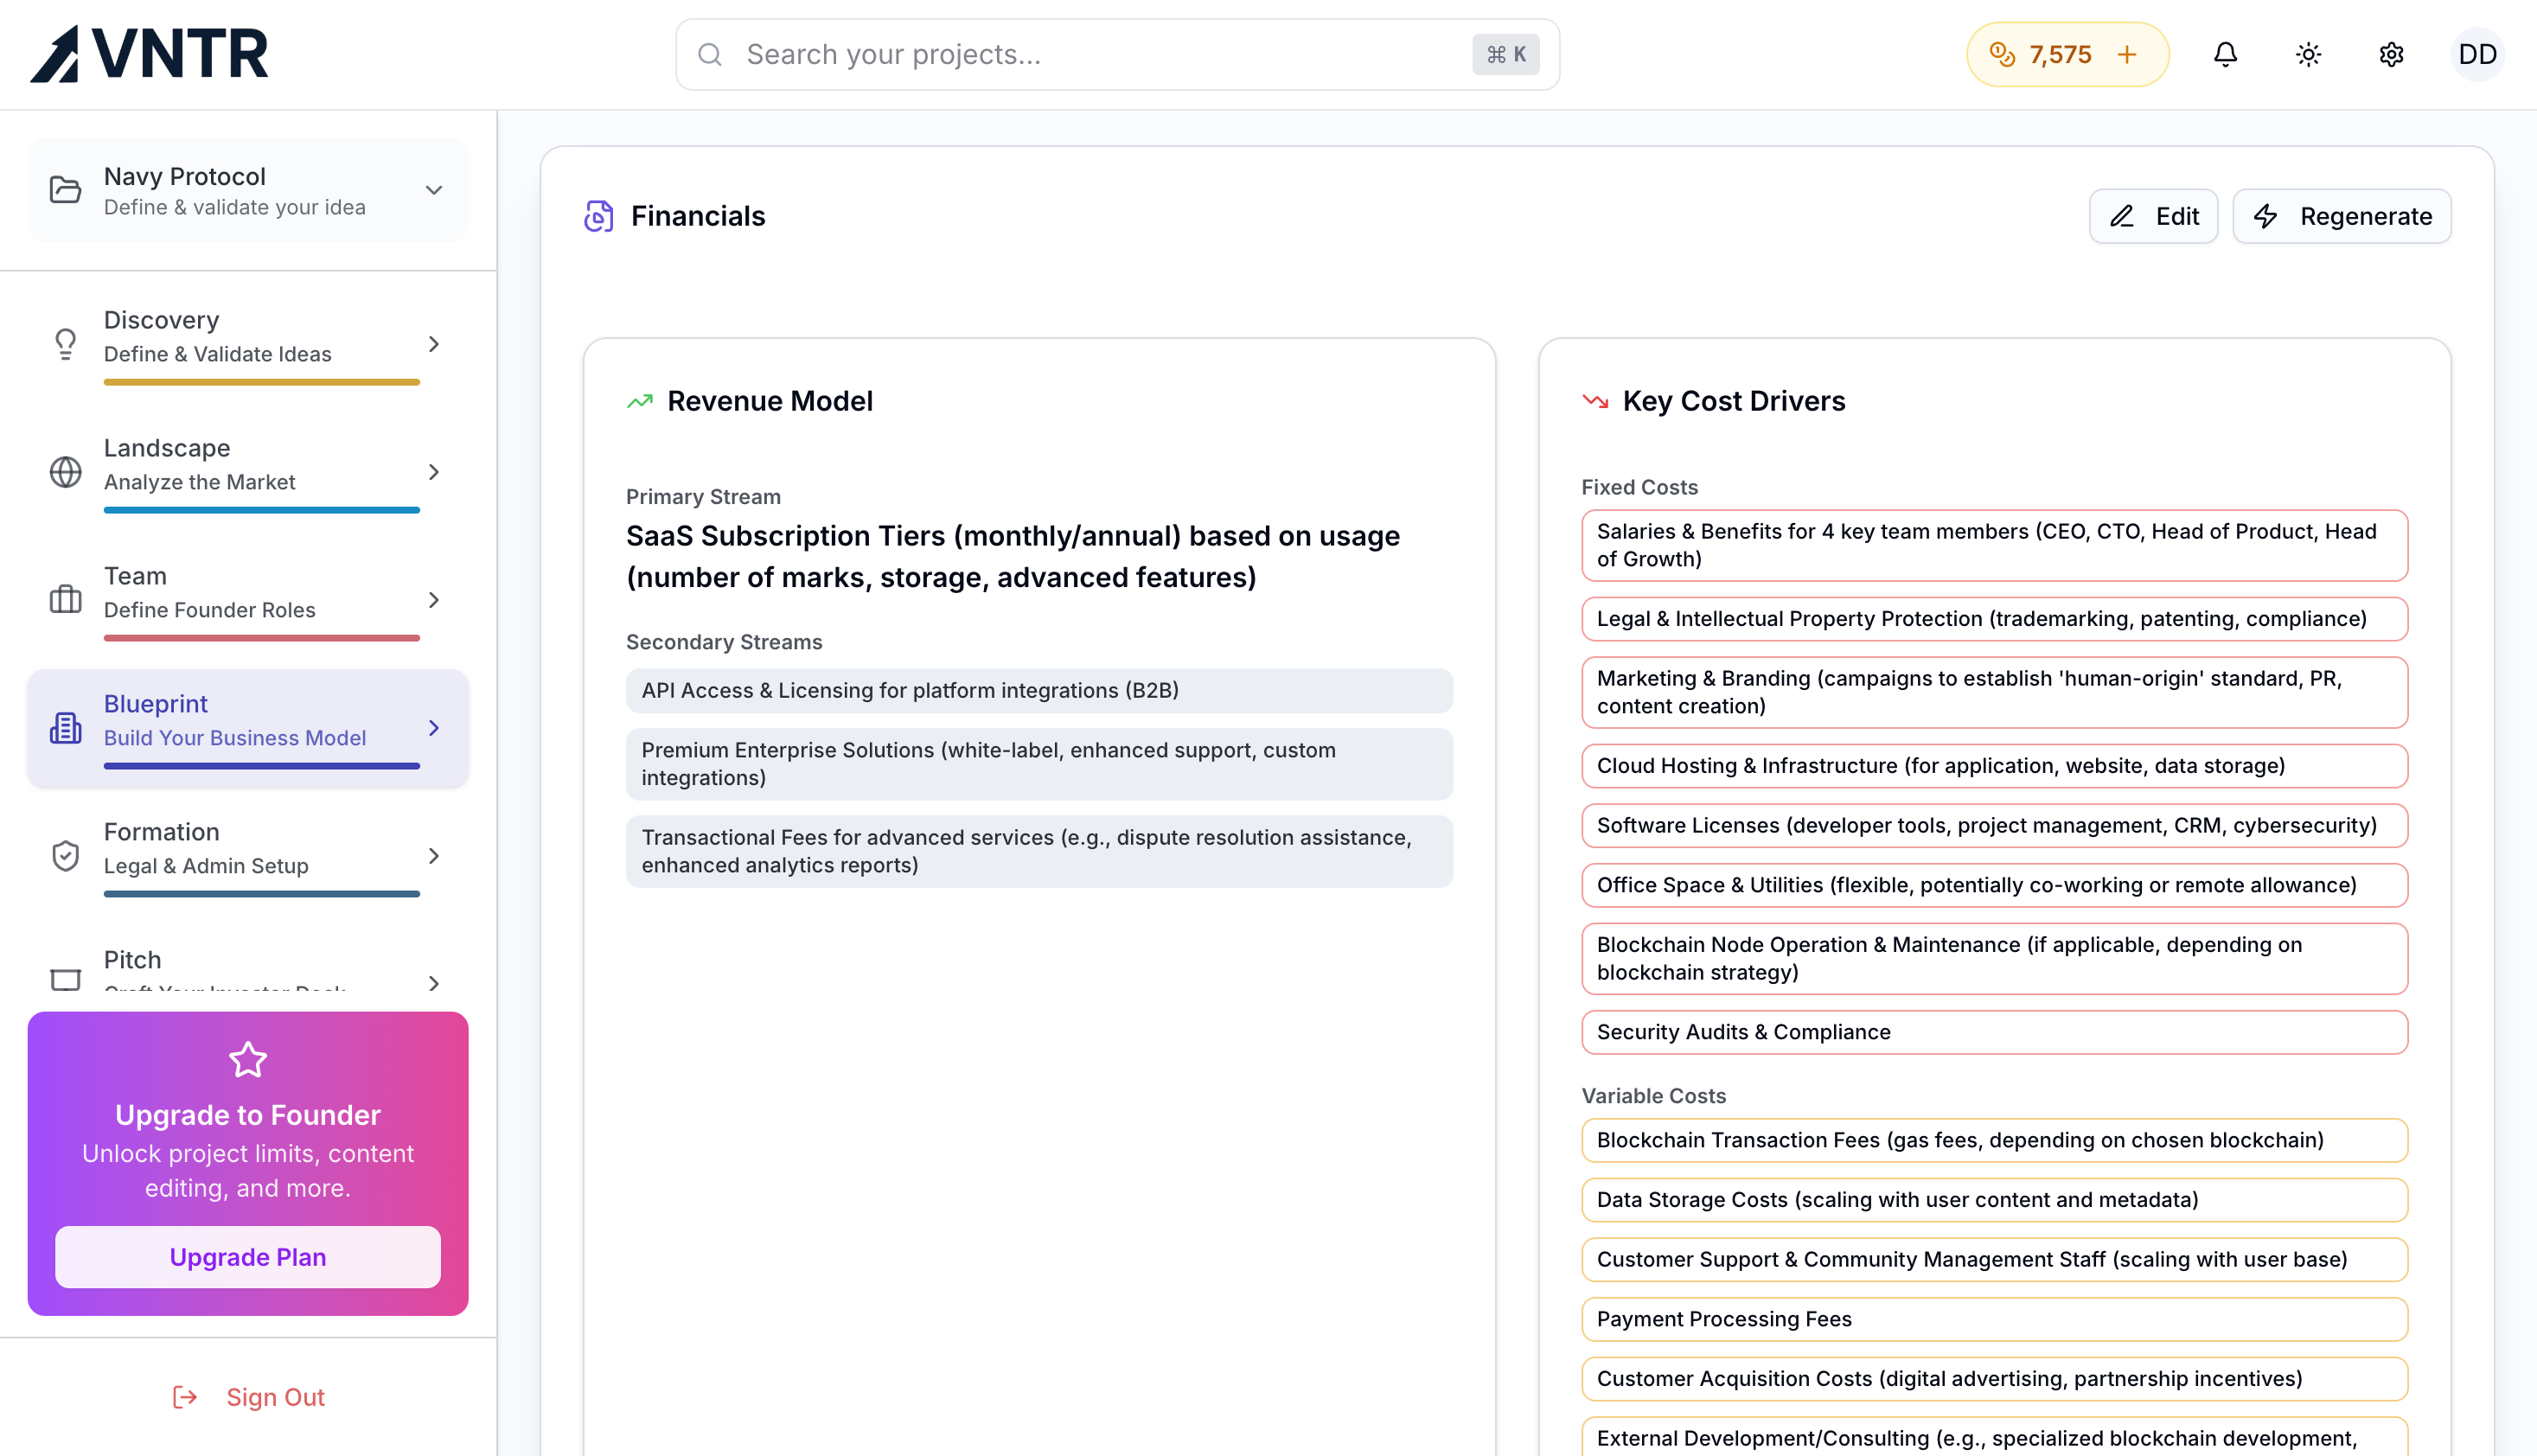2537x1456 pixels.
Task: Expand the Navy Protocol project dropdown
Action: 433,190
